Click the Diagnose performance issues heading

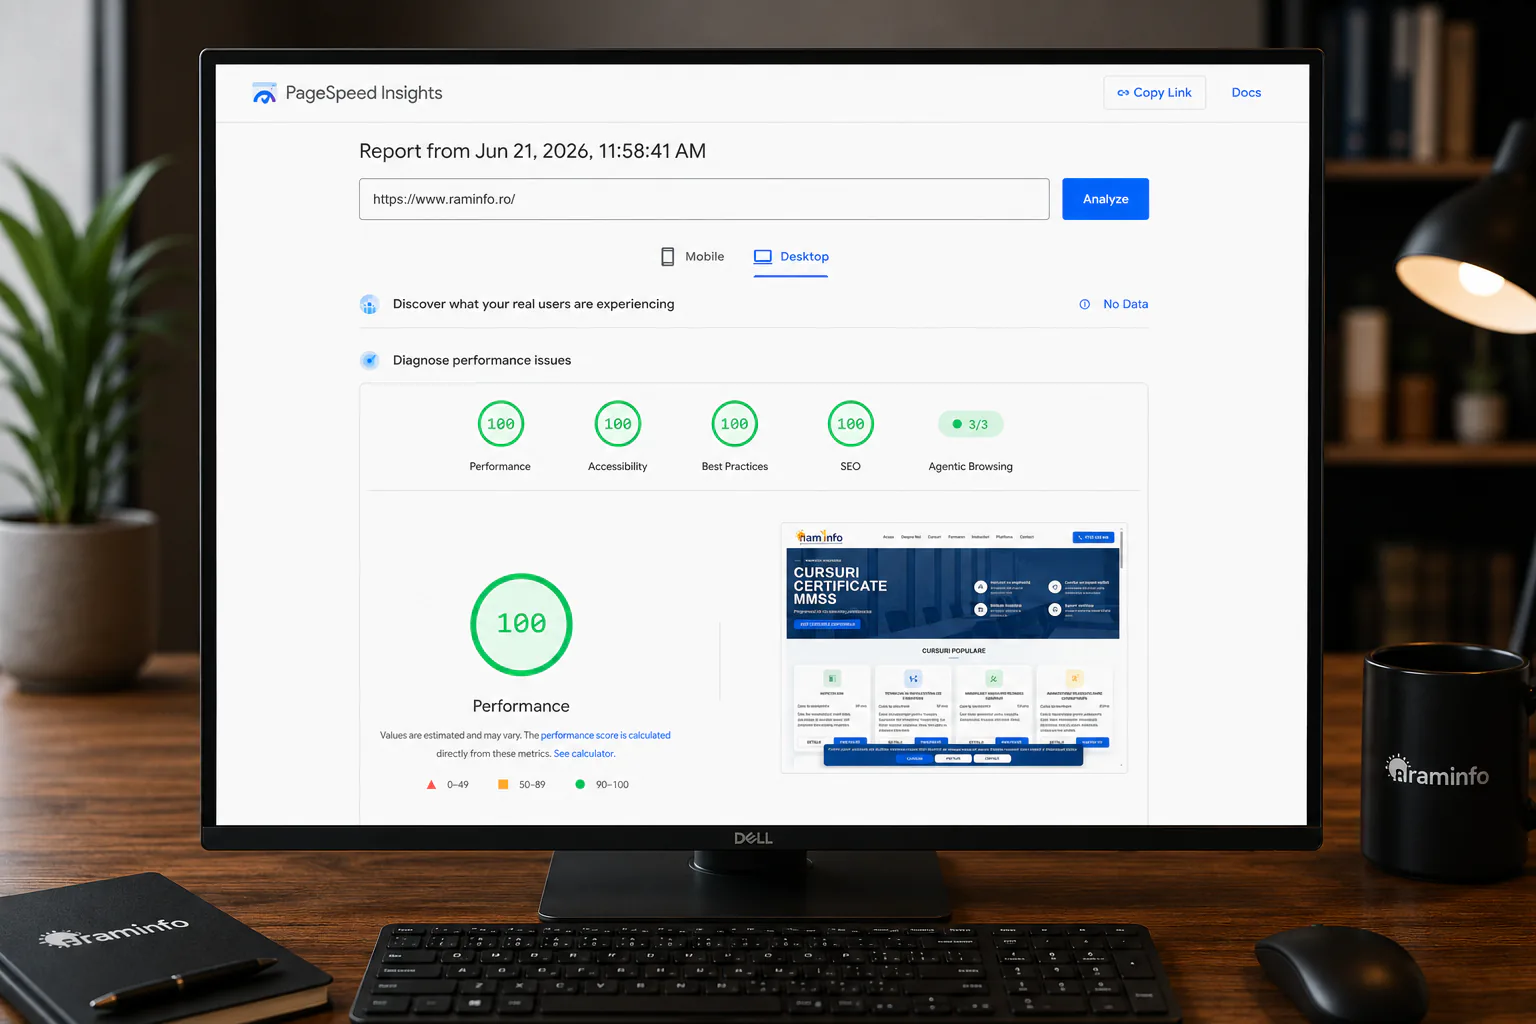click(x=482, y=360)
